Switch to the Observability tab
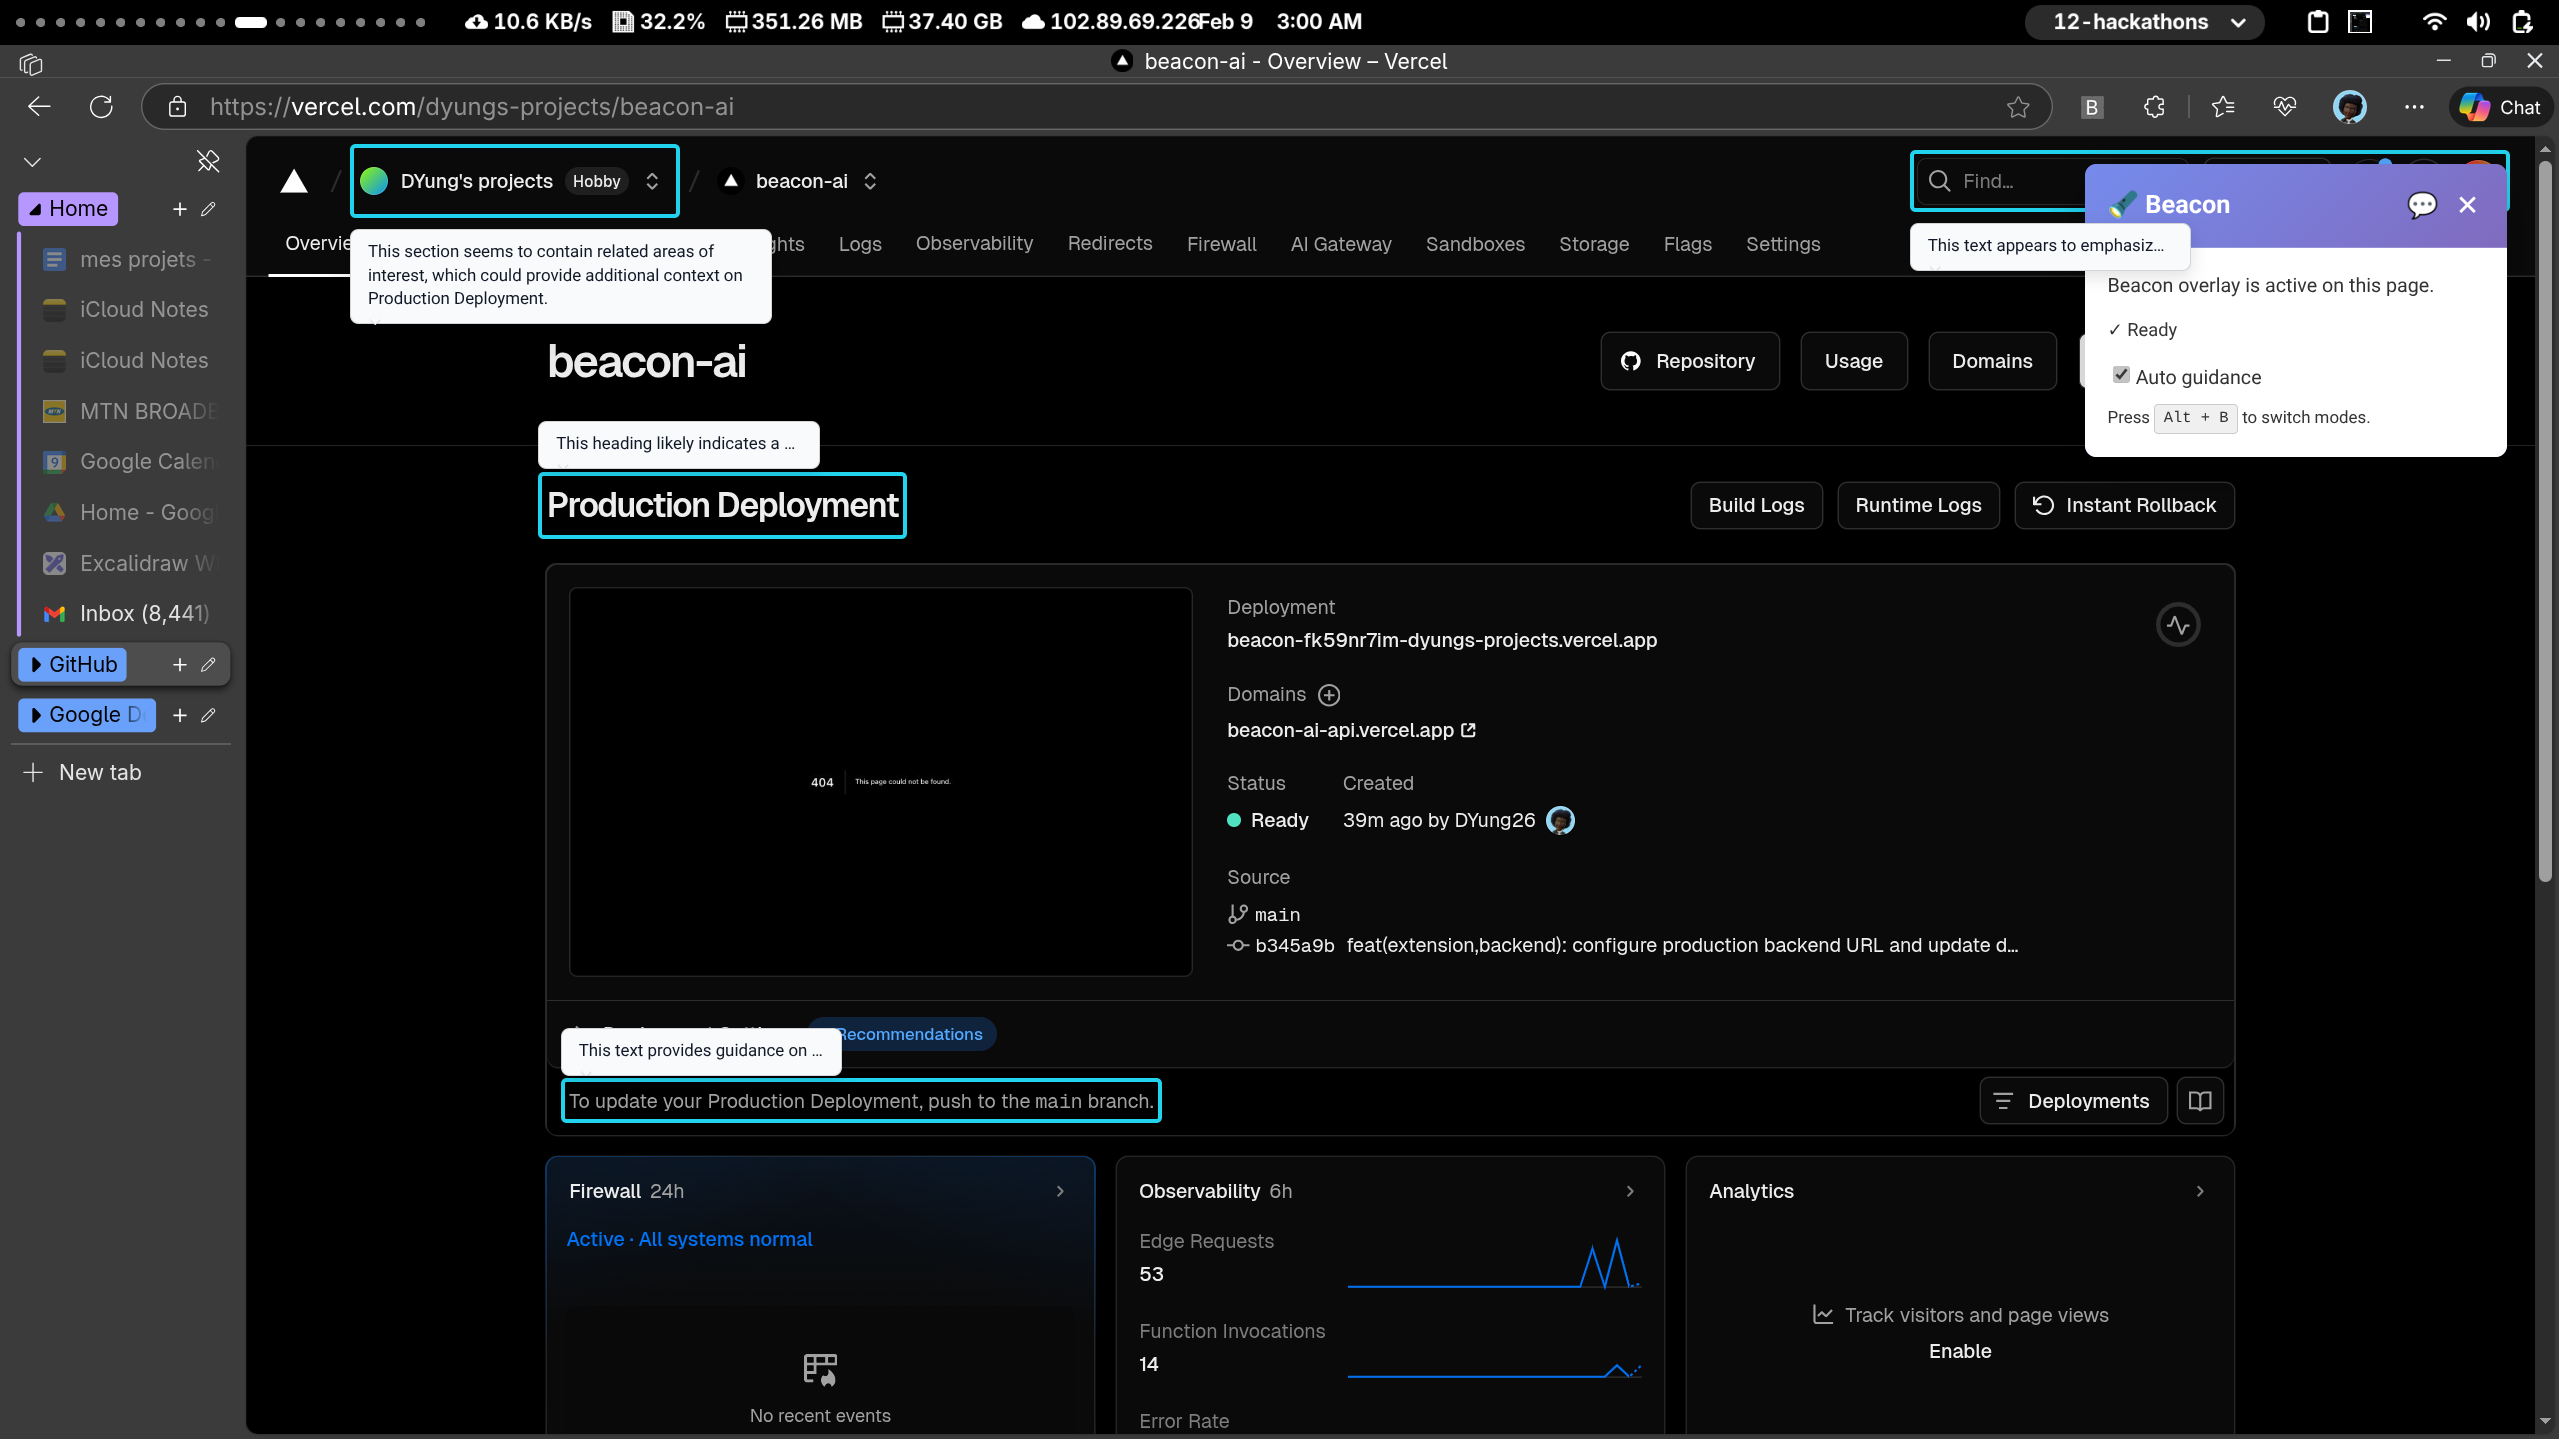2559x1439 pixels. point(974,244)
